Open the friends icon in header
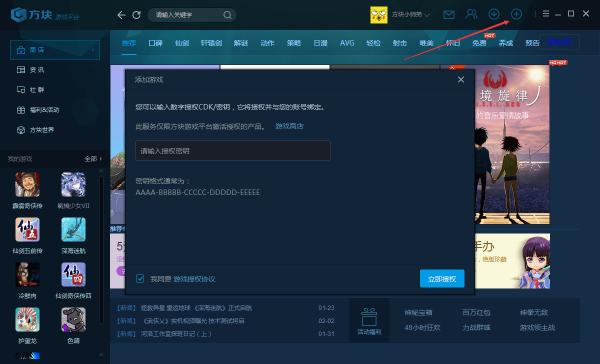600x364 pixels. pyautogui.click(x=471, y=14)
